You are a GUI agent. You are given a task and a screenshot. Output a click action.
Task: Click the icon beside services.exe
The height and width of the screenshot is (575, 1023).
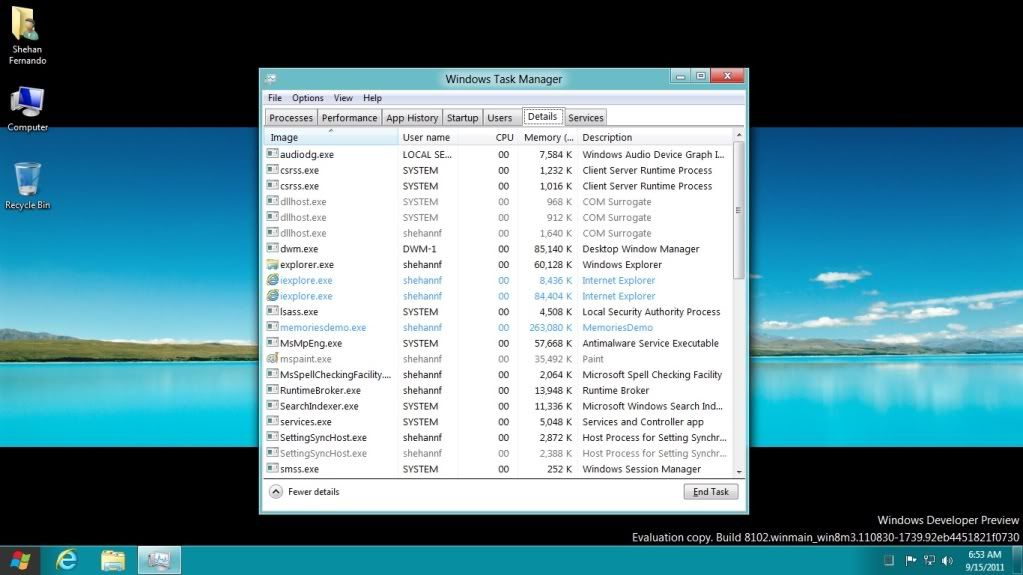tap(272, 422)
